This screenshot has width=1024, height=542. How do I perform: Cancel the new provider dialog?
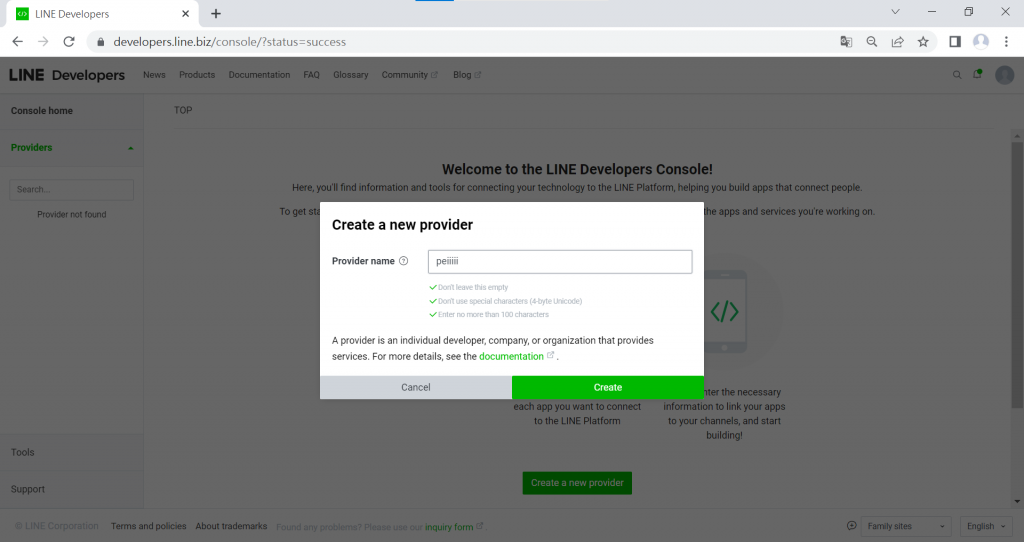pos(415,387)
